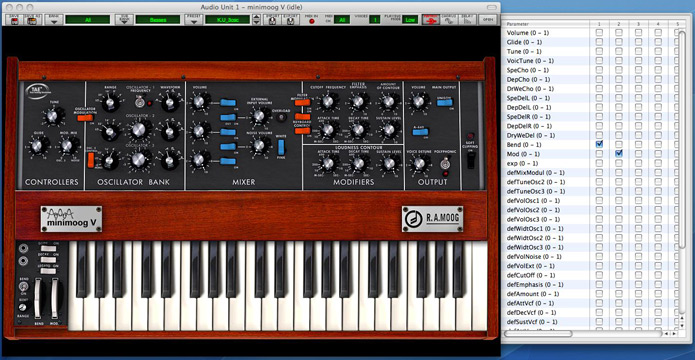Toggle the External Input blue mixer switch

pyautogui.click(x=228, y=117)
